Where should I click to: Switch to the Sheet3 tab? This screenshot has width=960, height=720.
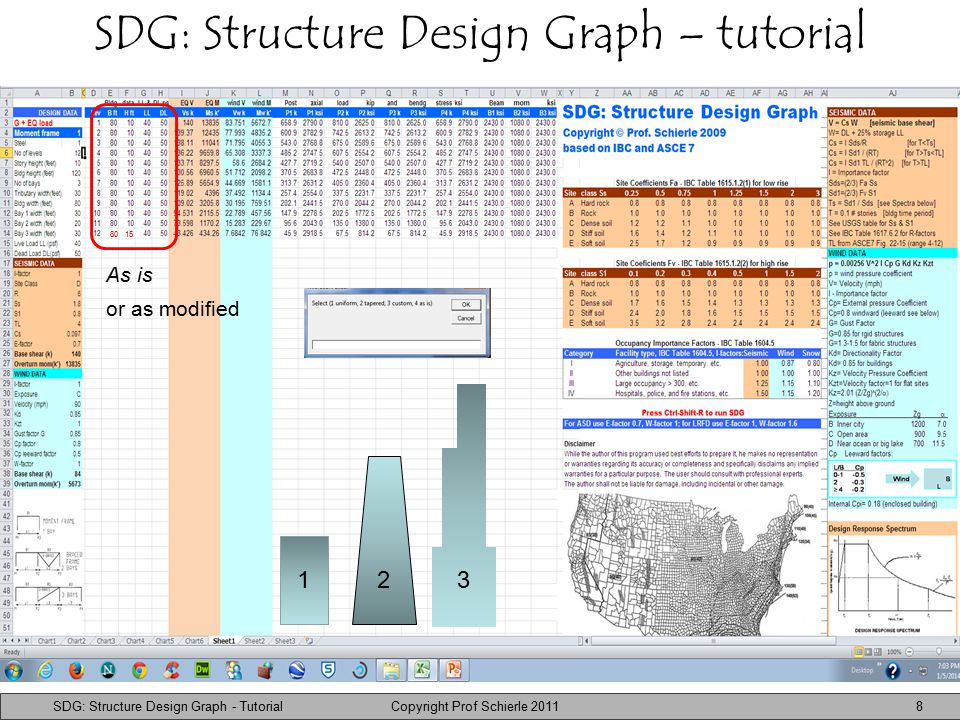[x=285, y=641]
